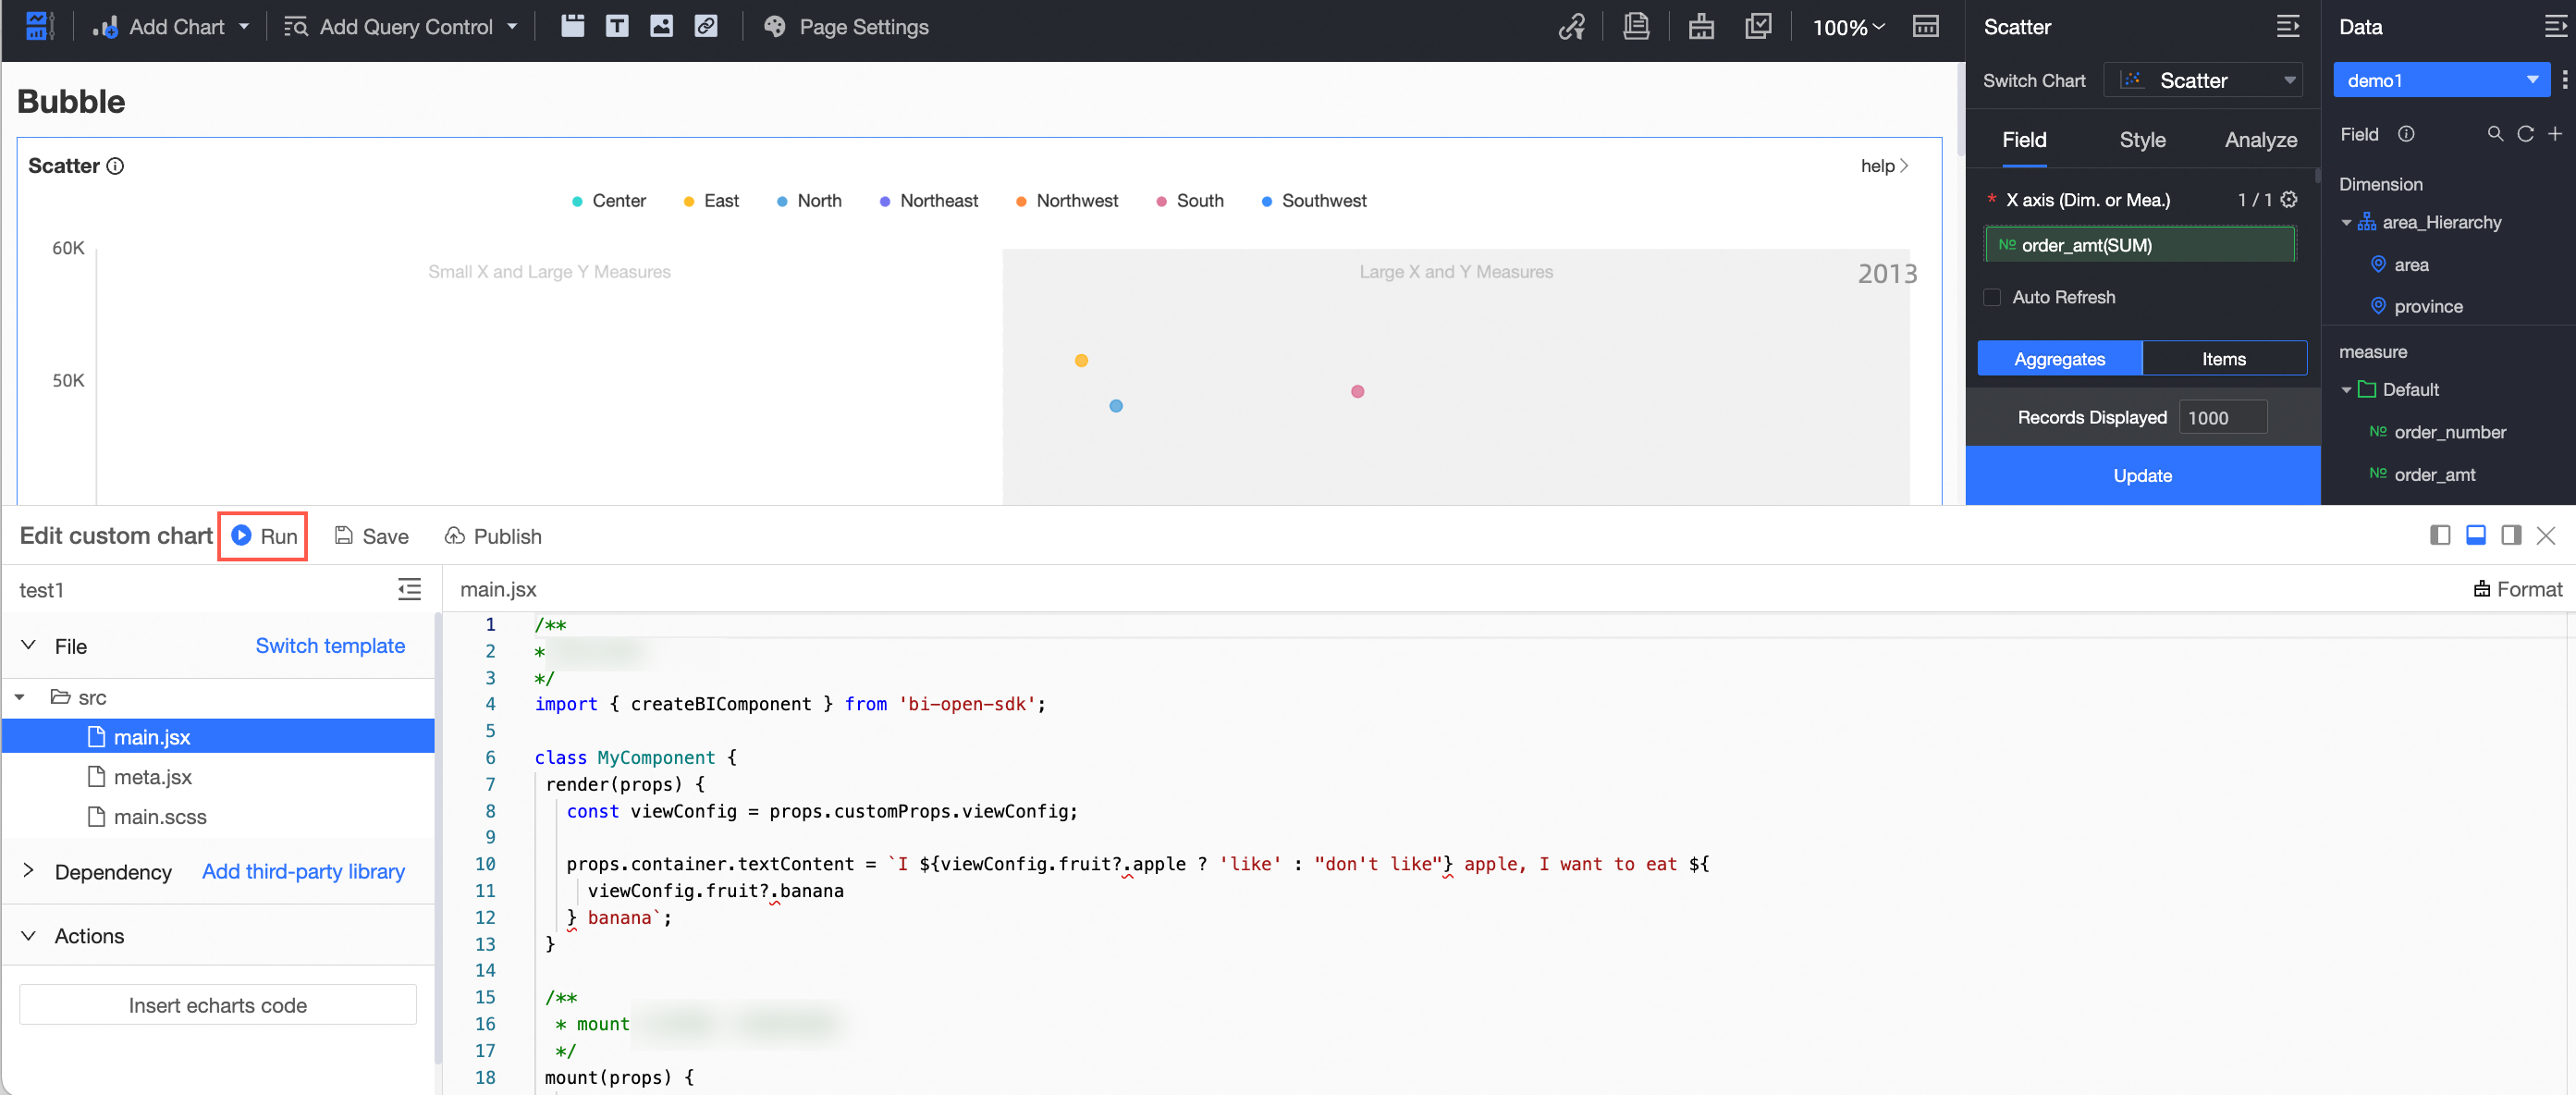Collapse the test1 file tree panel icon
2576x1095 pixels.
(x=409, y=589)
